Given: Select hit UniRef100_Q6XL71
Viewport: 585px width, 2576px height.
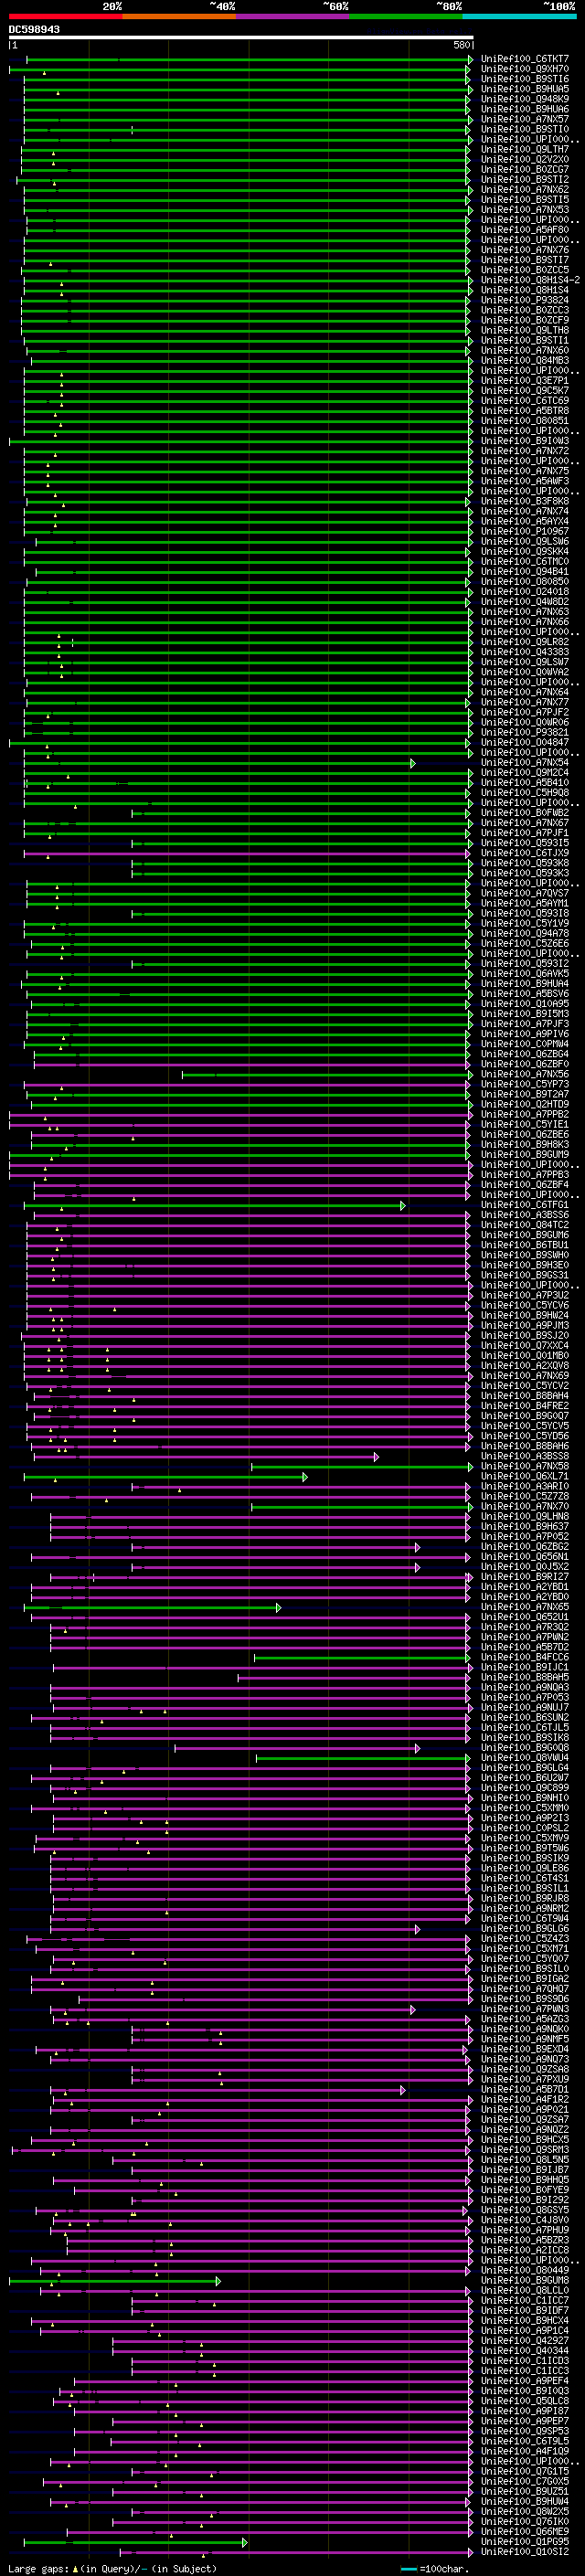Looking at the screenshot, I should 524,1478.
